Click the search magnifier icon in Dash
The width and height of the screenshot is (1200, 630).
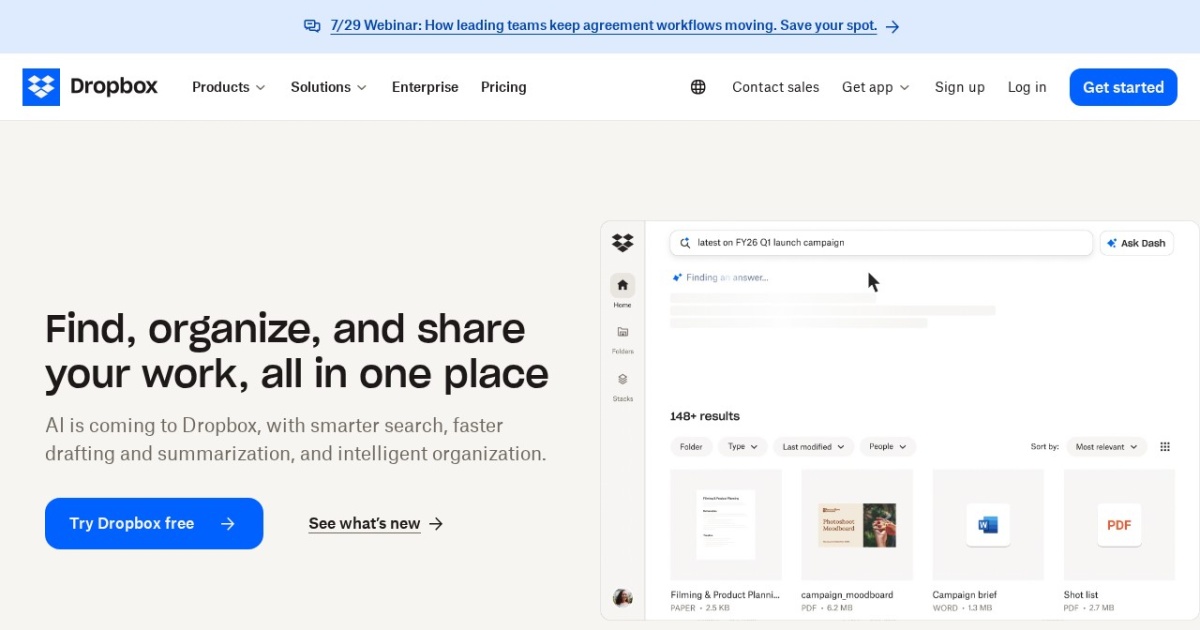tap(685, 243)
